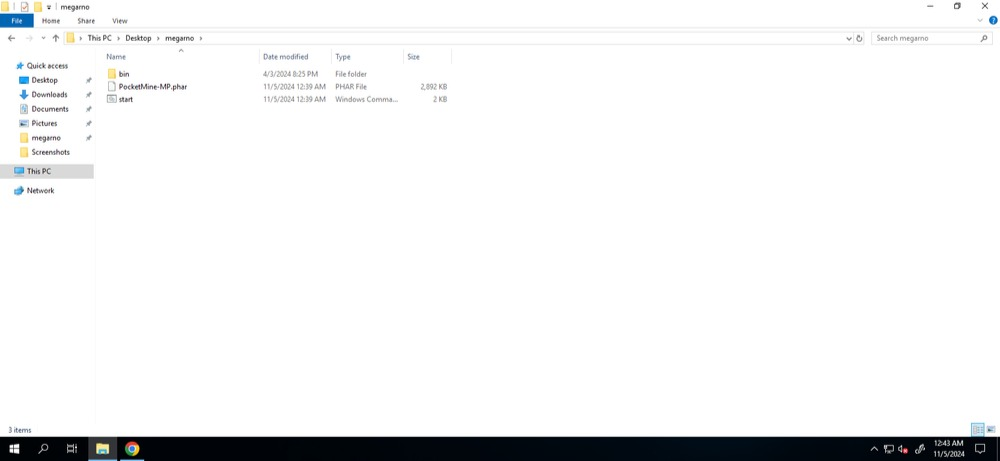The image size is (1000, 461).
Task: Navigate to Desktop breadcrumb
Action: click(x=138, y=38)
